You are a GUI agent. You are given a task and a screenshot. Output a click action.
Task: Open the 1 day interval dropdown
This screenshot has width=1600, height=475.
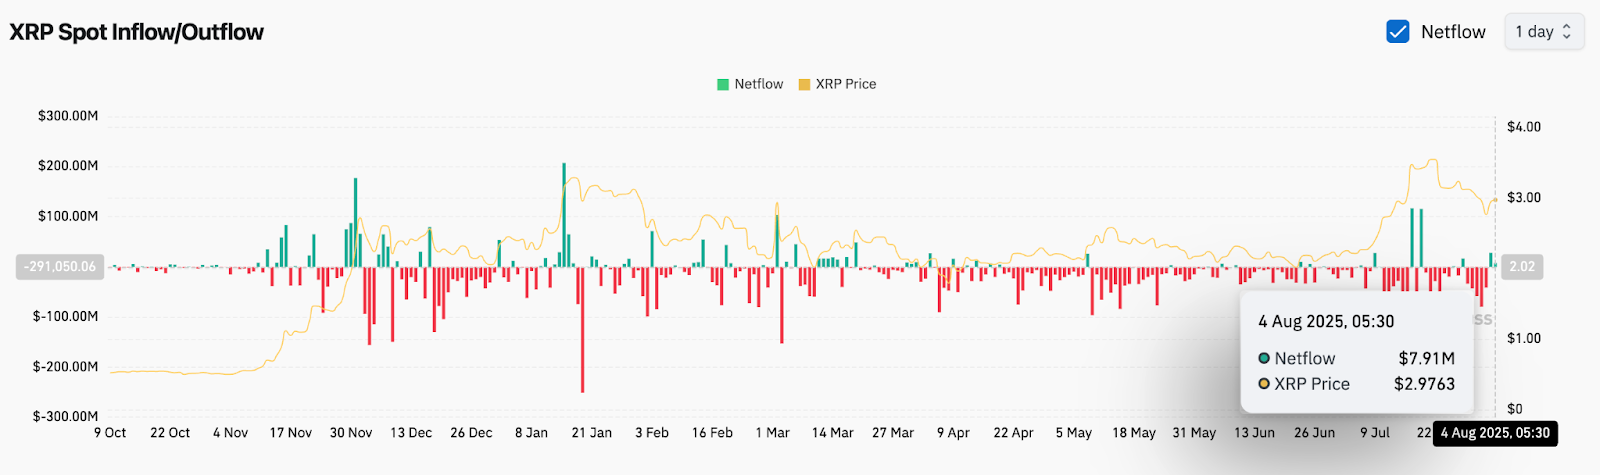click(x=1544, y=32)
